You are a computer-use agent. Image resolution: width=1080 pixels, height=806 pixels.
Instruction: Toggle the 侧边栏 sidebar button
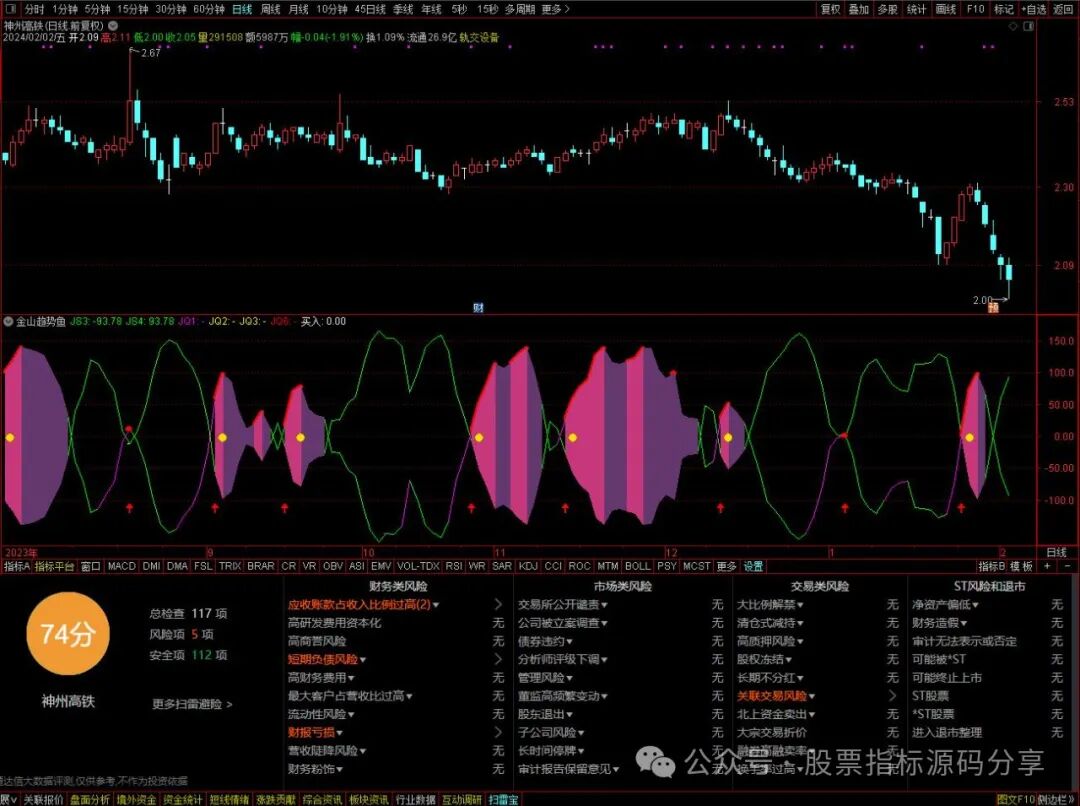(1057, 799)
